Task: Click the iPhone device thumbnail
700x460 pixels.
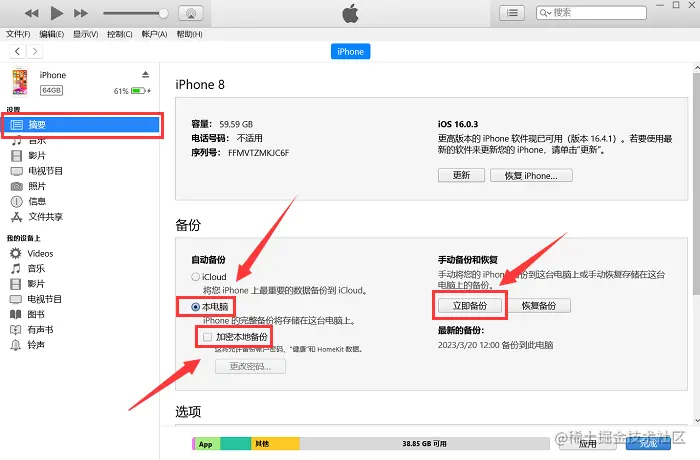Action: click(20, 82)
